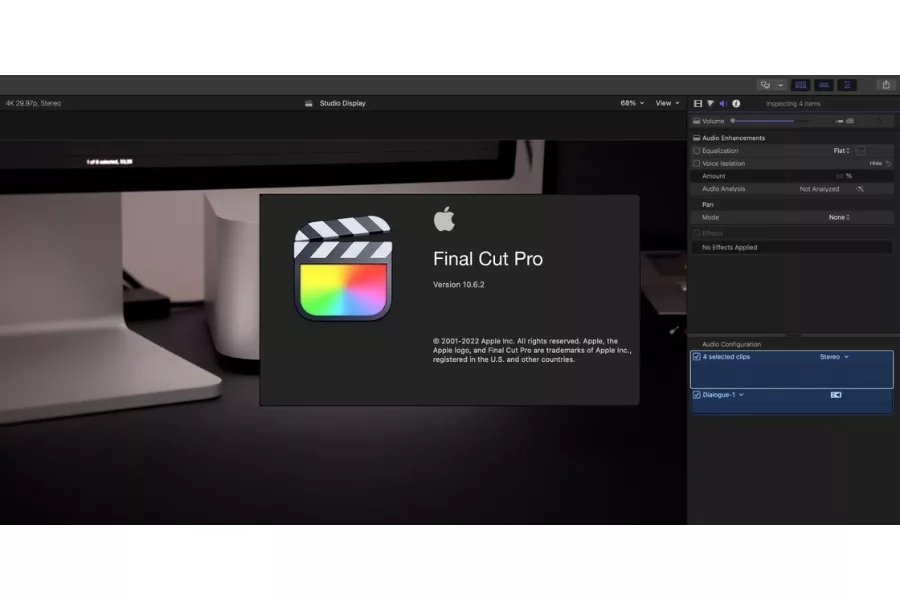Open the equalizer controls icon button
The image size is (900, 600).
[x=860, y=151]
